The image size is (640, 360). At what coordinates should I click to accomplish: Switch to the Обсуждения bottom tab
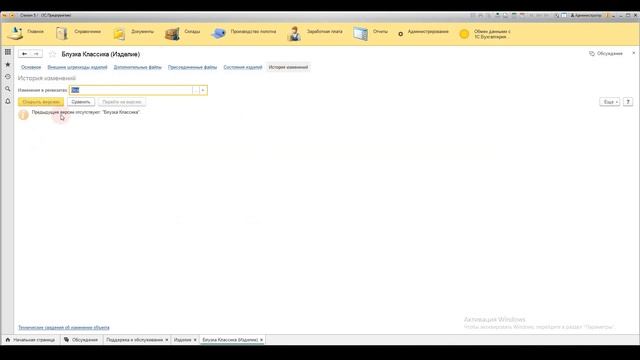coord(81,340)
